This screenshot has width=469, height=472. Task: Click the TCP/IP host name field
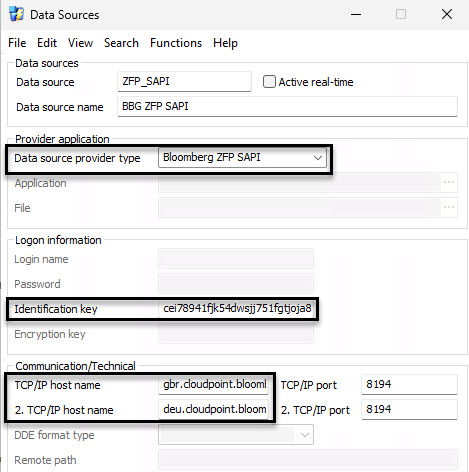[x=214, y=385]
